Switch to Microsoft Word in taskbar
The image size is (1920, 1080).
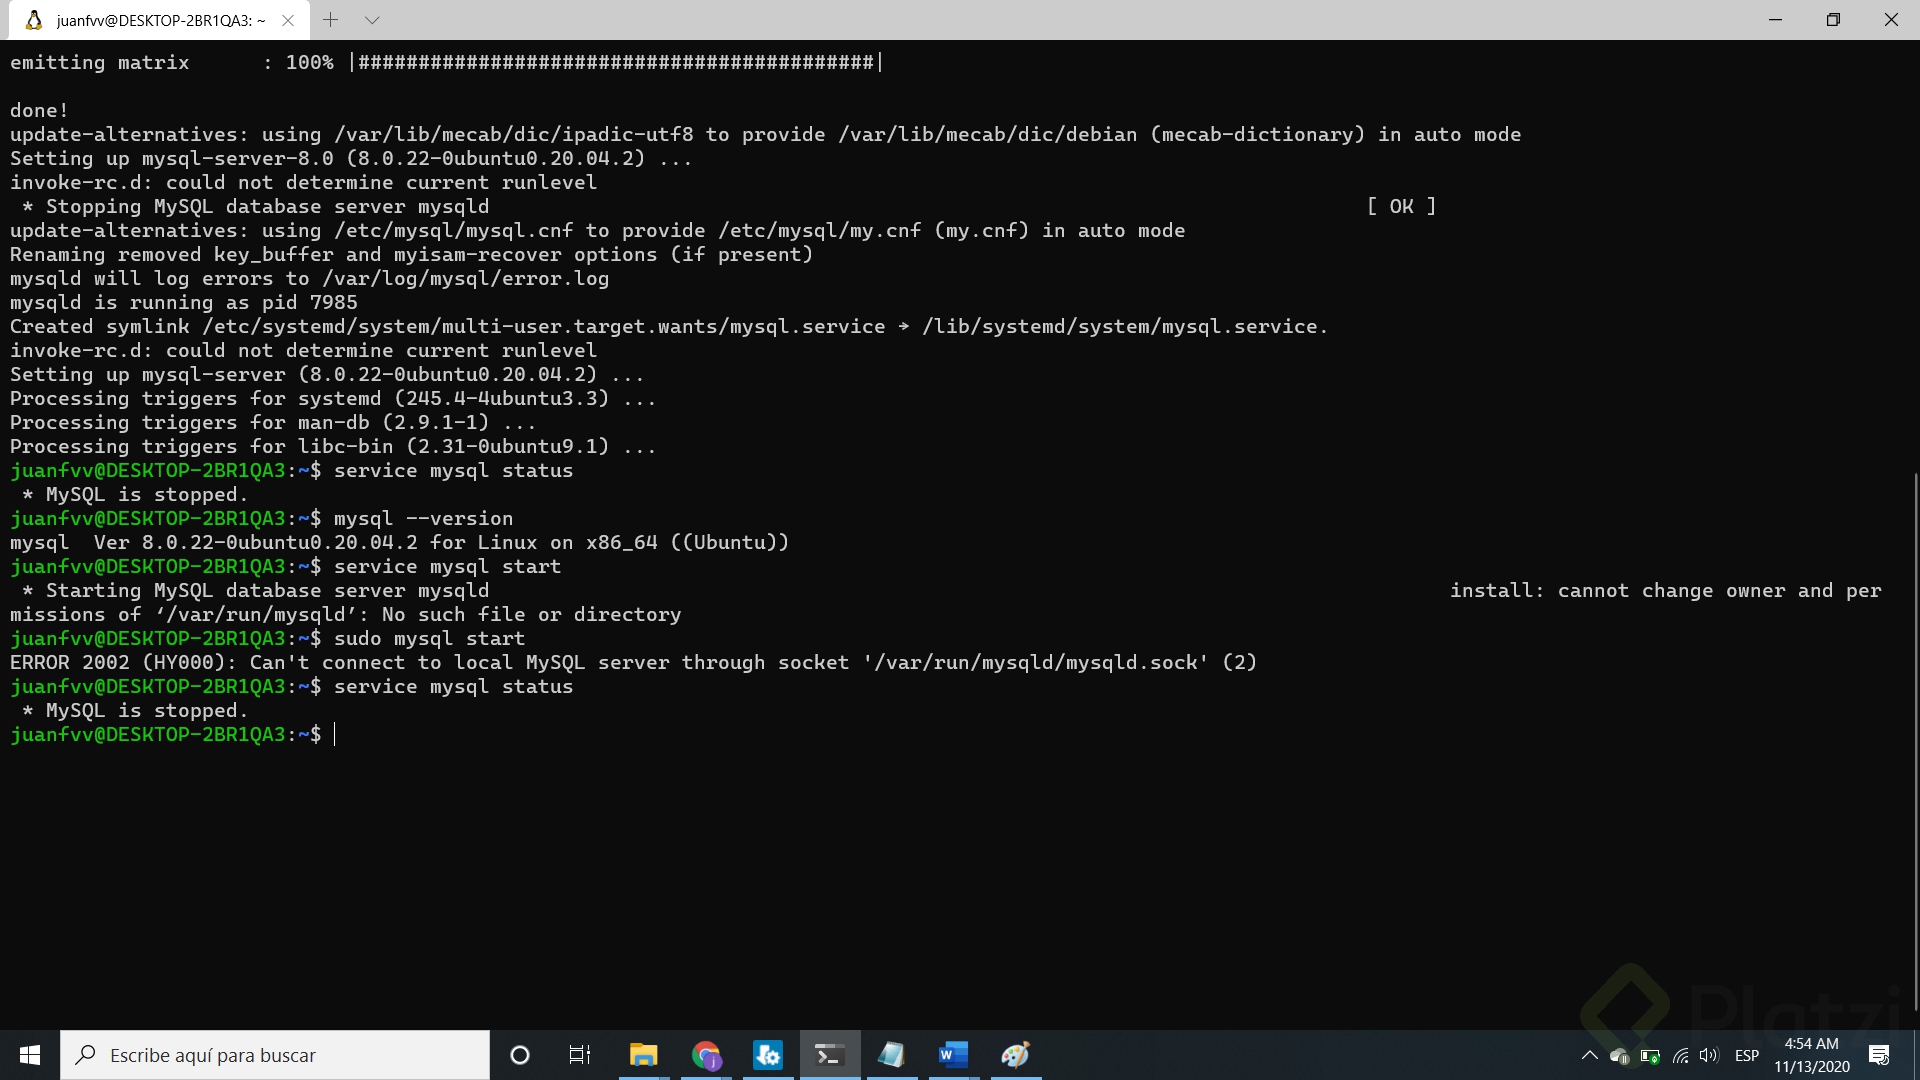tap(953, 1055)
